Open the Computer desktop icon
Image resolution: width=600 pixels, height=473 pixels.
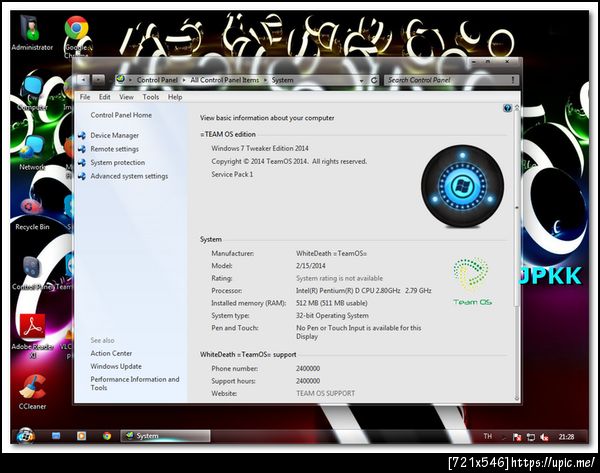32,94
